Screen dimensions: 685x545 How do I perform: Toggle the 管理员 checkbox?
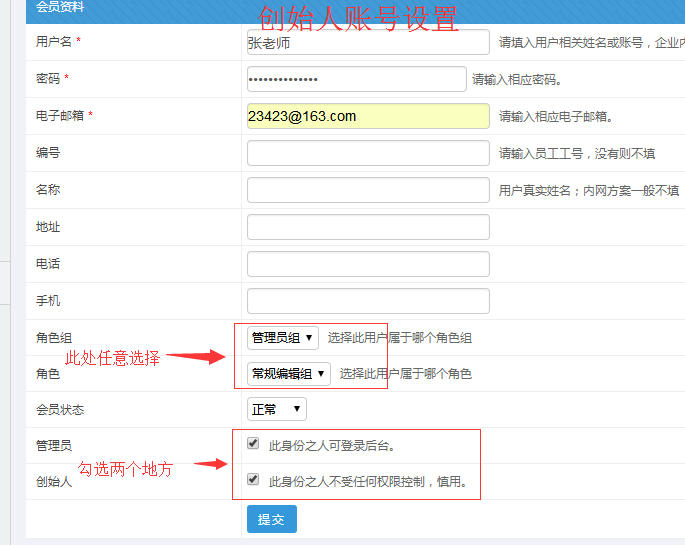point(253,444)
